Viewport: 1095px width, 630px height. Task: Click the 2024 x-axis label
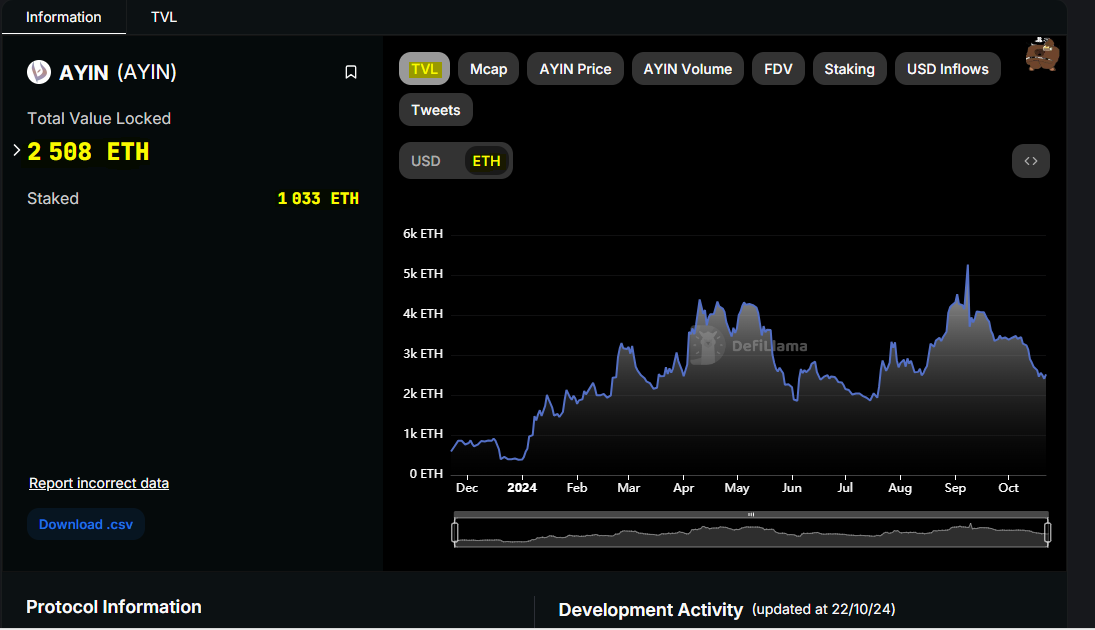point(522,488)
